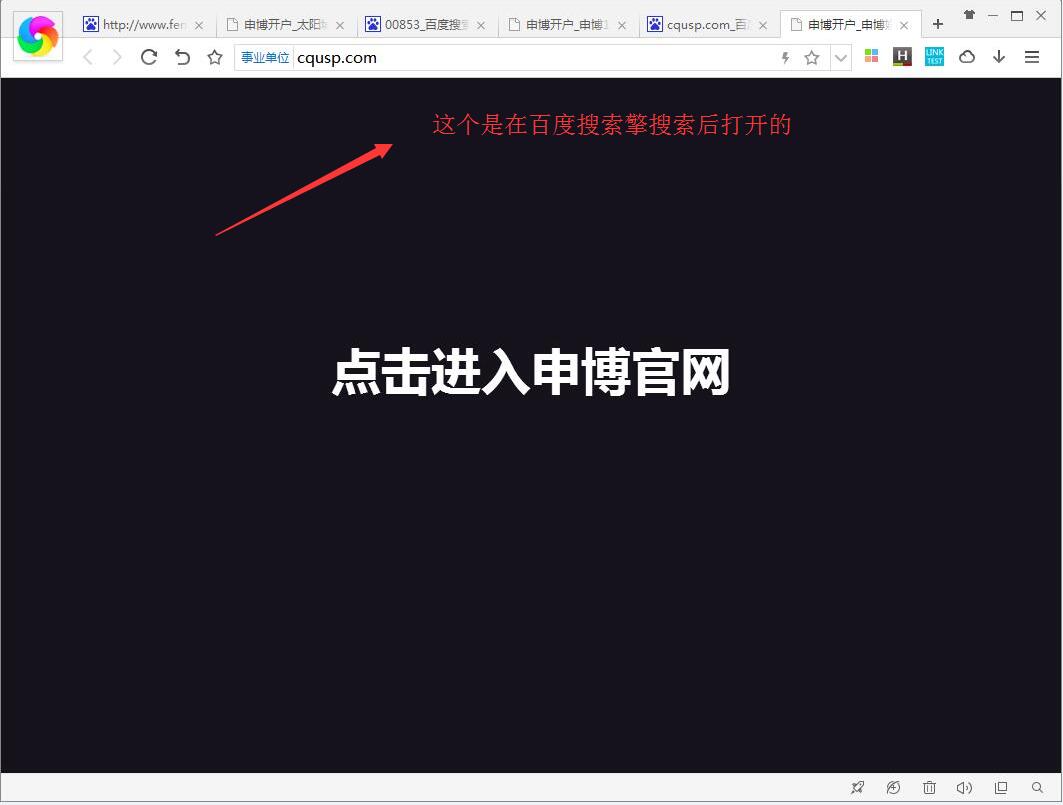
Task: Click the LINK TEST extension icon
Action: click(934, 58)
